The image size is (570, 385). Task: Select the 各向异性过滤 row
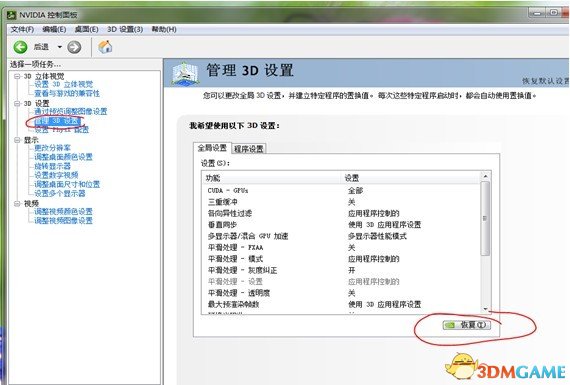point(341,213)
